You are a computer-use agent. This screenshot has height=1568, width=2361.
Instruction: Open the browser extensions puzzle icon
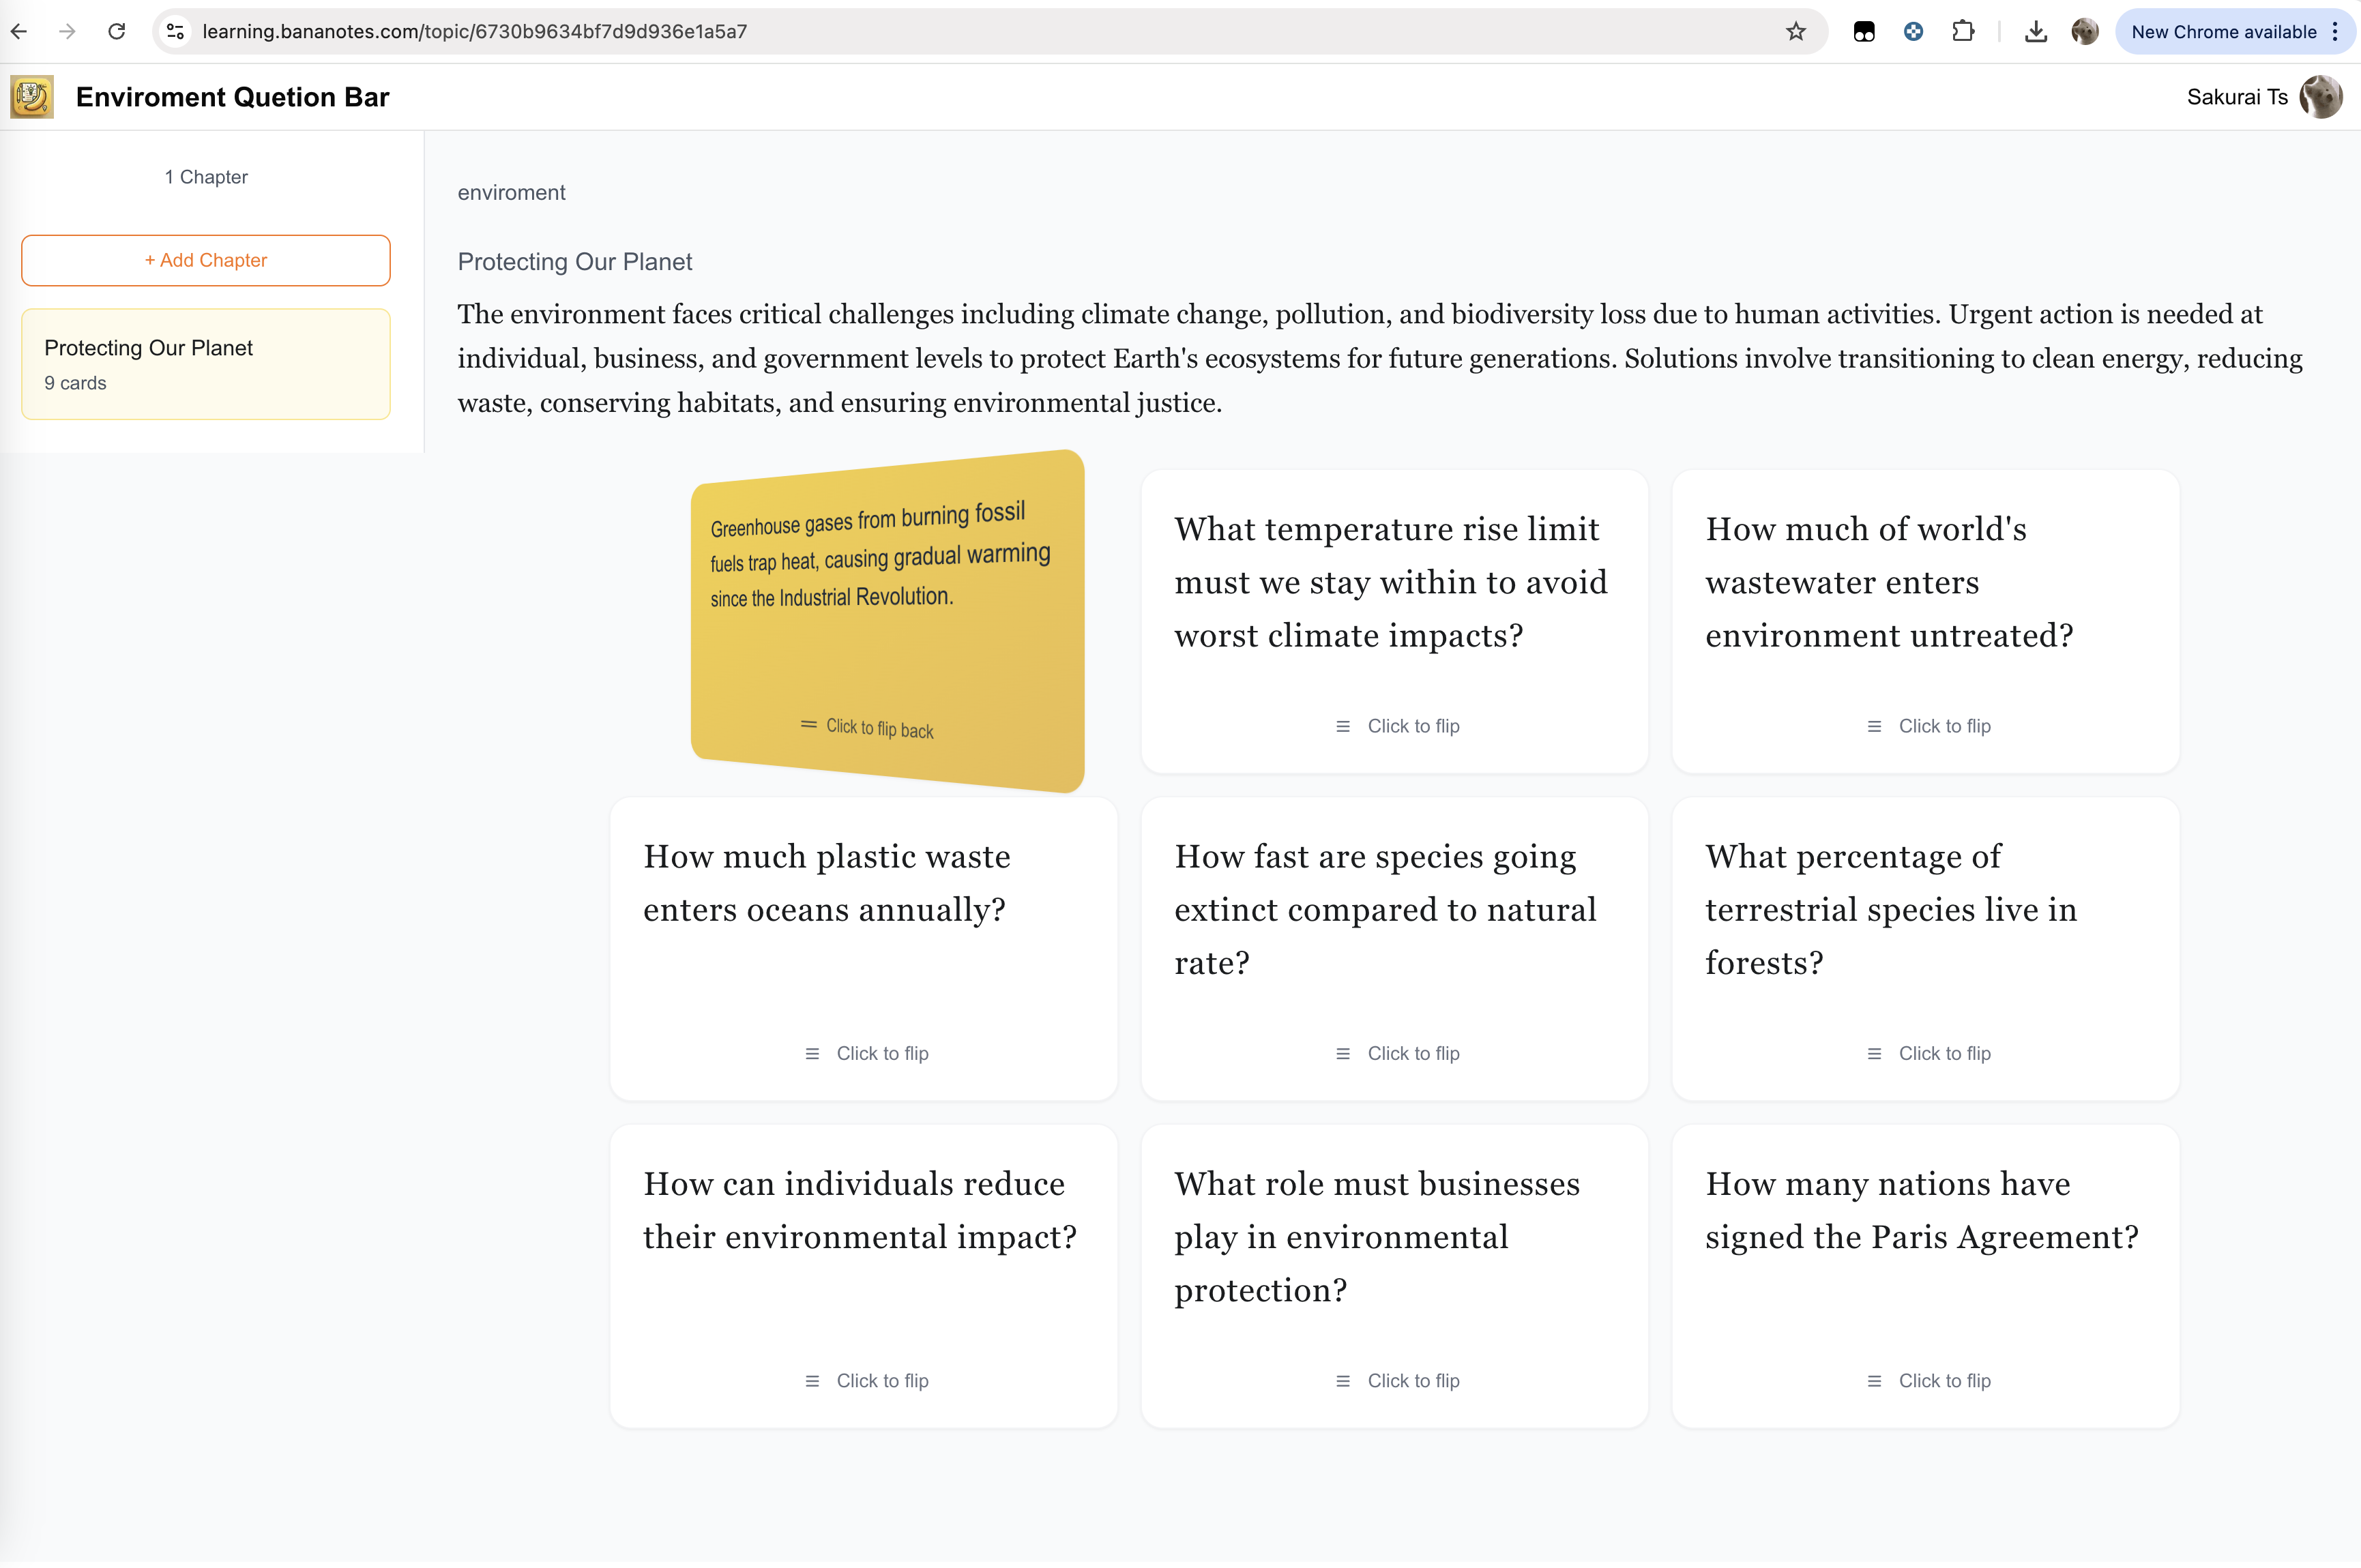[1962, 31]
